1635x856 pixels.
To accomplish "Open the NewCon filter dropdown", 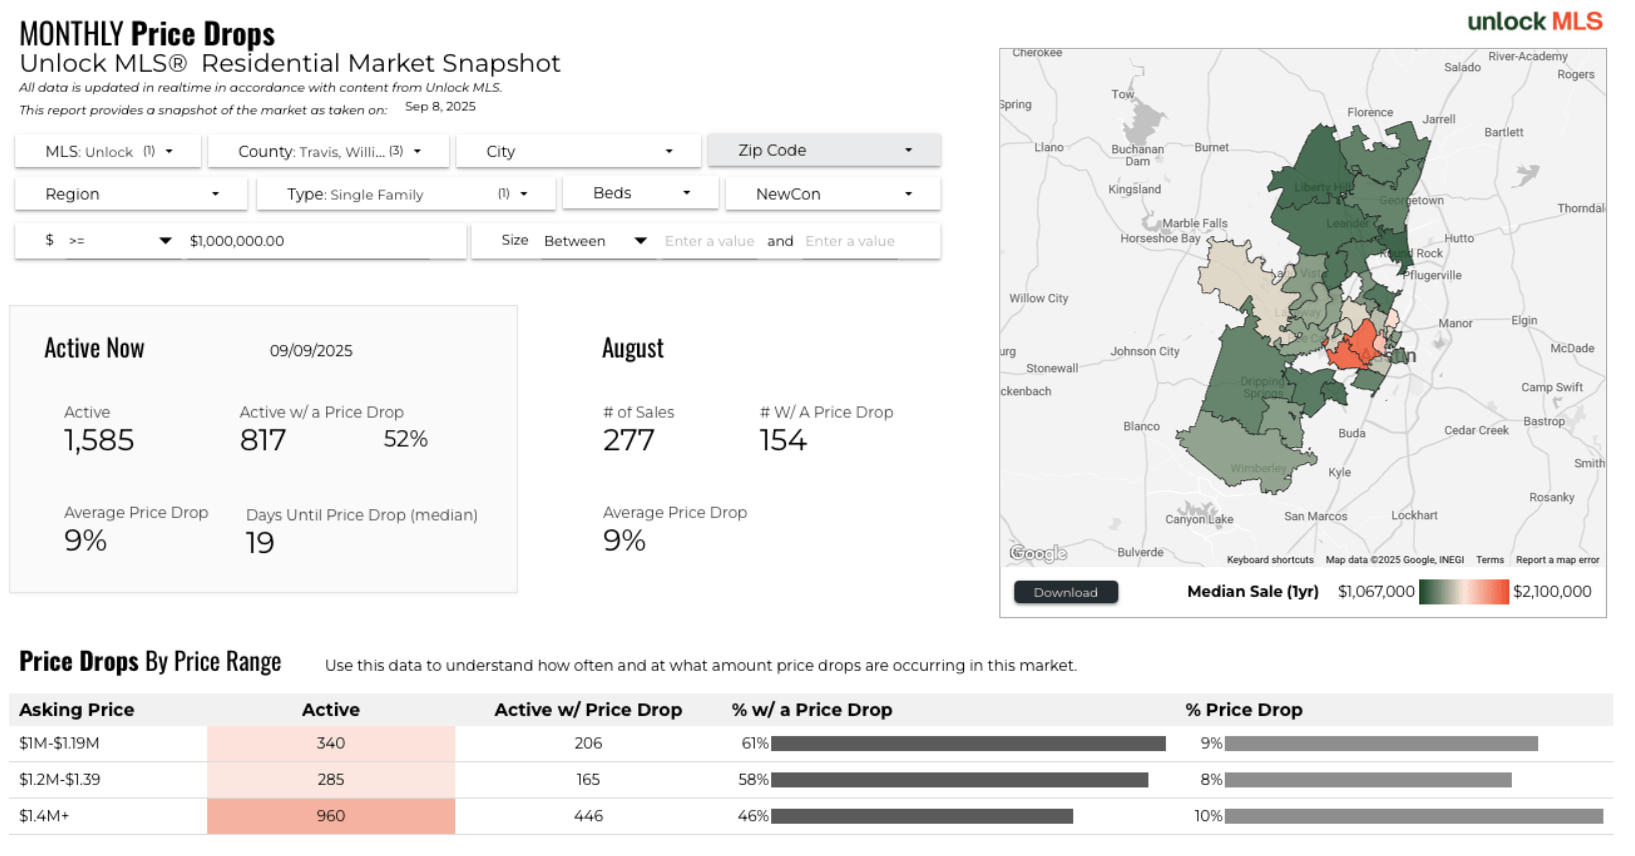I will (833, 194).
